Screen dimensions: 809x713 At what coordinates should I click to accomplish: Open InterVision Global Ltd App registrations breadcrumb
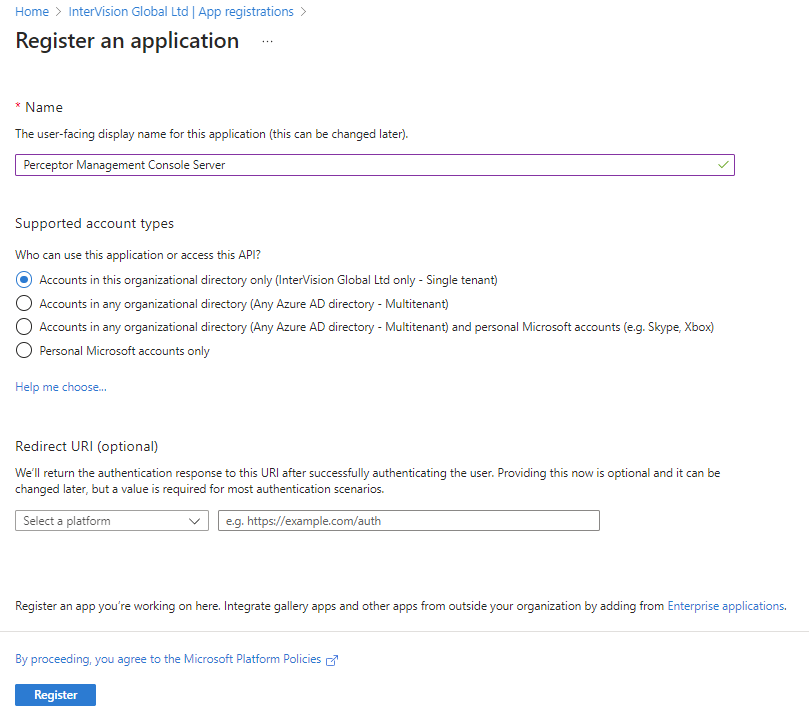[x=181, y=12]
